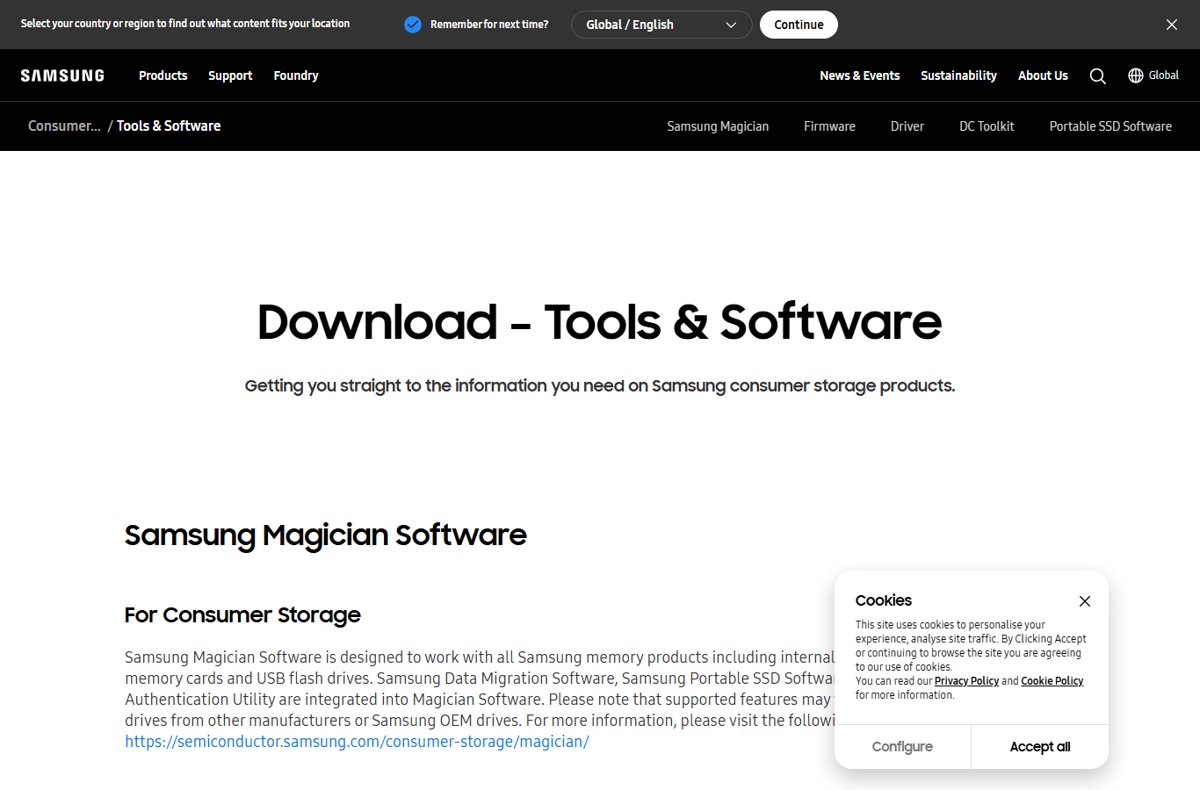The height and width of the screenshot is (790, 1200).
Task: Dismiss the Cookies popup with X
Action: [1085, 601]
